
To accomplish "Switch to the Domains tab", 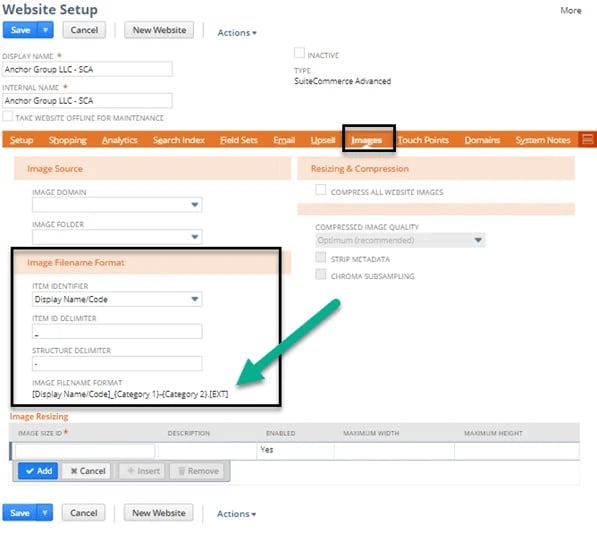I will 482,140.
